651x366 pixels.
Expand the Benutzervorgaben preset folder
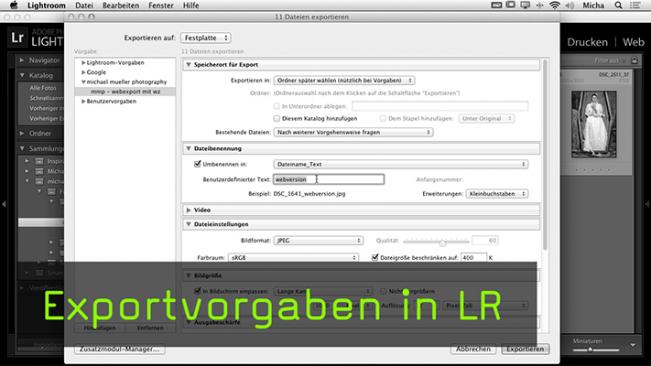[83, 101]
